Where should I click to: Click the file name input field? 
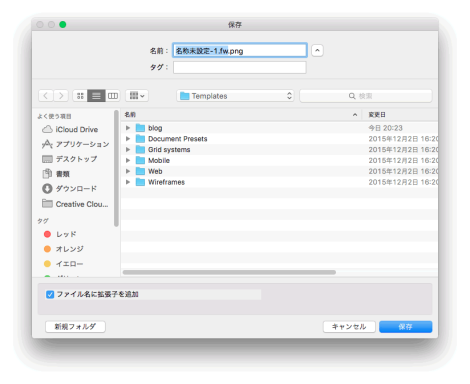(x=240, y=51)
